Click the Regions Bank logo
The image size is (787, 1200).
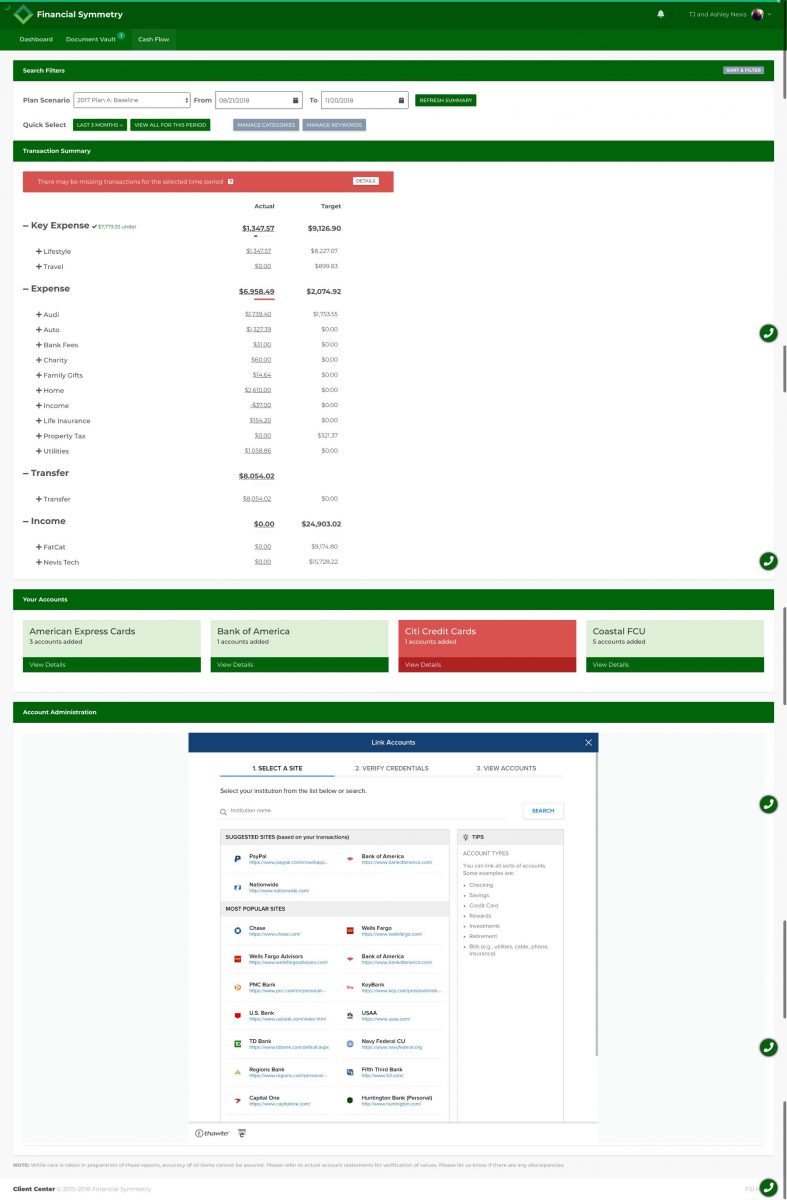click(x=236, y=1072)
